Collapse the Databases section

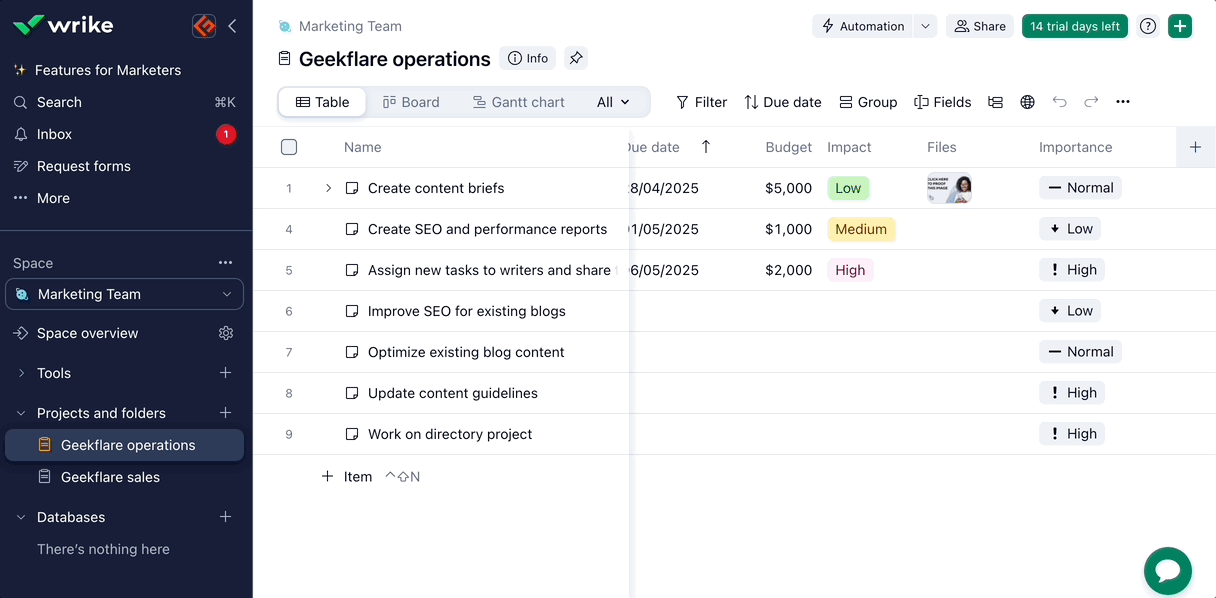tap(22, 517)
